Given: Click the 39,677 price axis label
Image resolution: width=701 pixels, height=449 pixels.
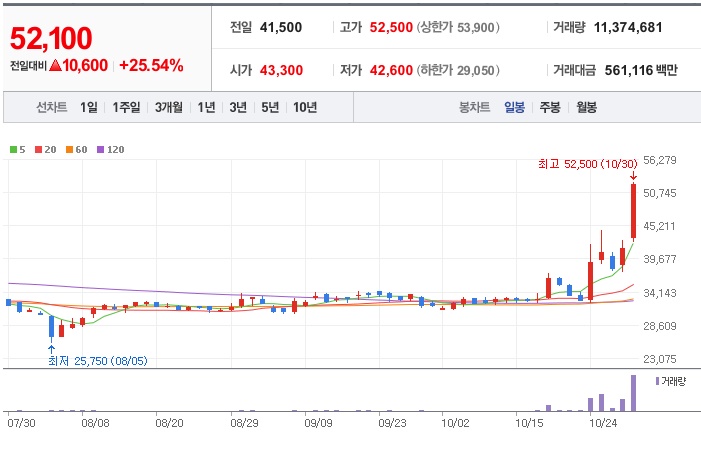Looking at the screenshot, I should (659, 259).
